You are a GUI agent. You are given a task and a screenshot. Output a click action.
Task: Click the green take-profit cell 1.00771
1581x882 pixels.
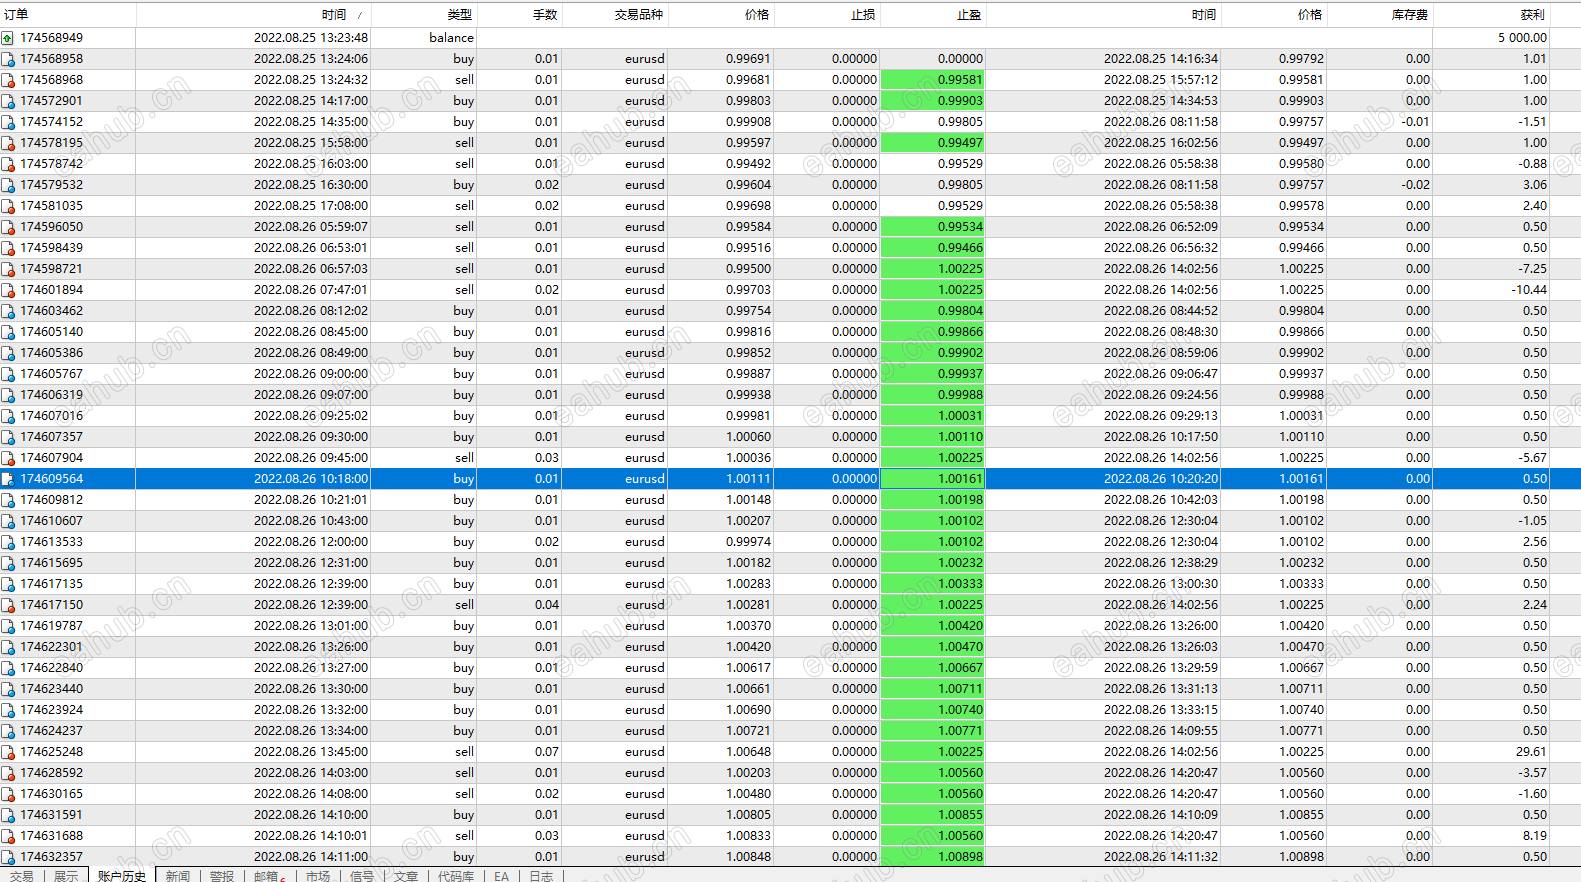(933, 731)
